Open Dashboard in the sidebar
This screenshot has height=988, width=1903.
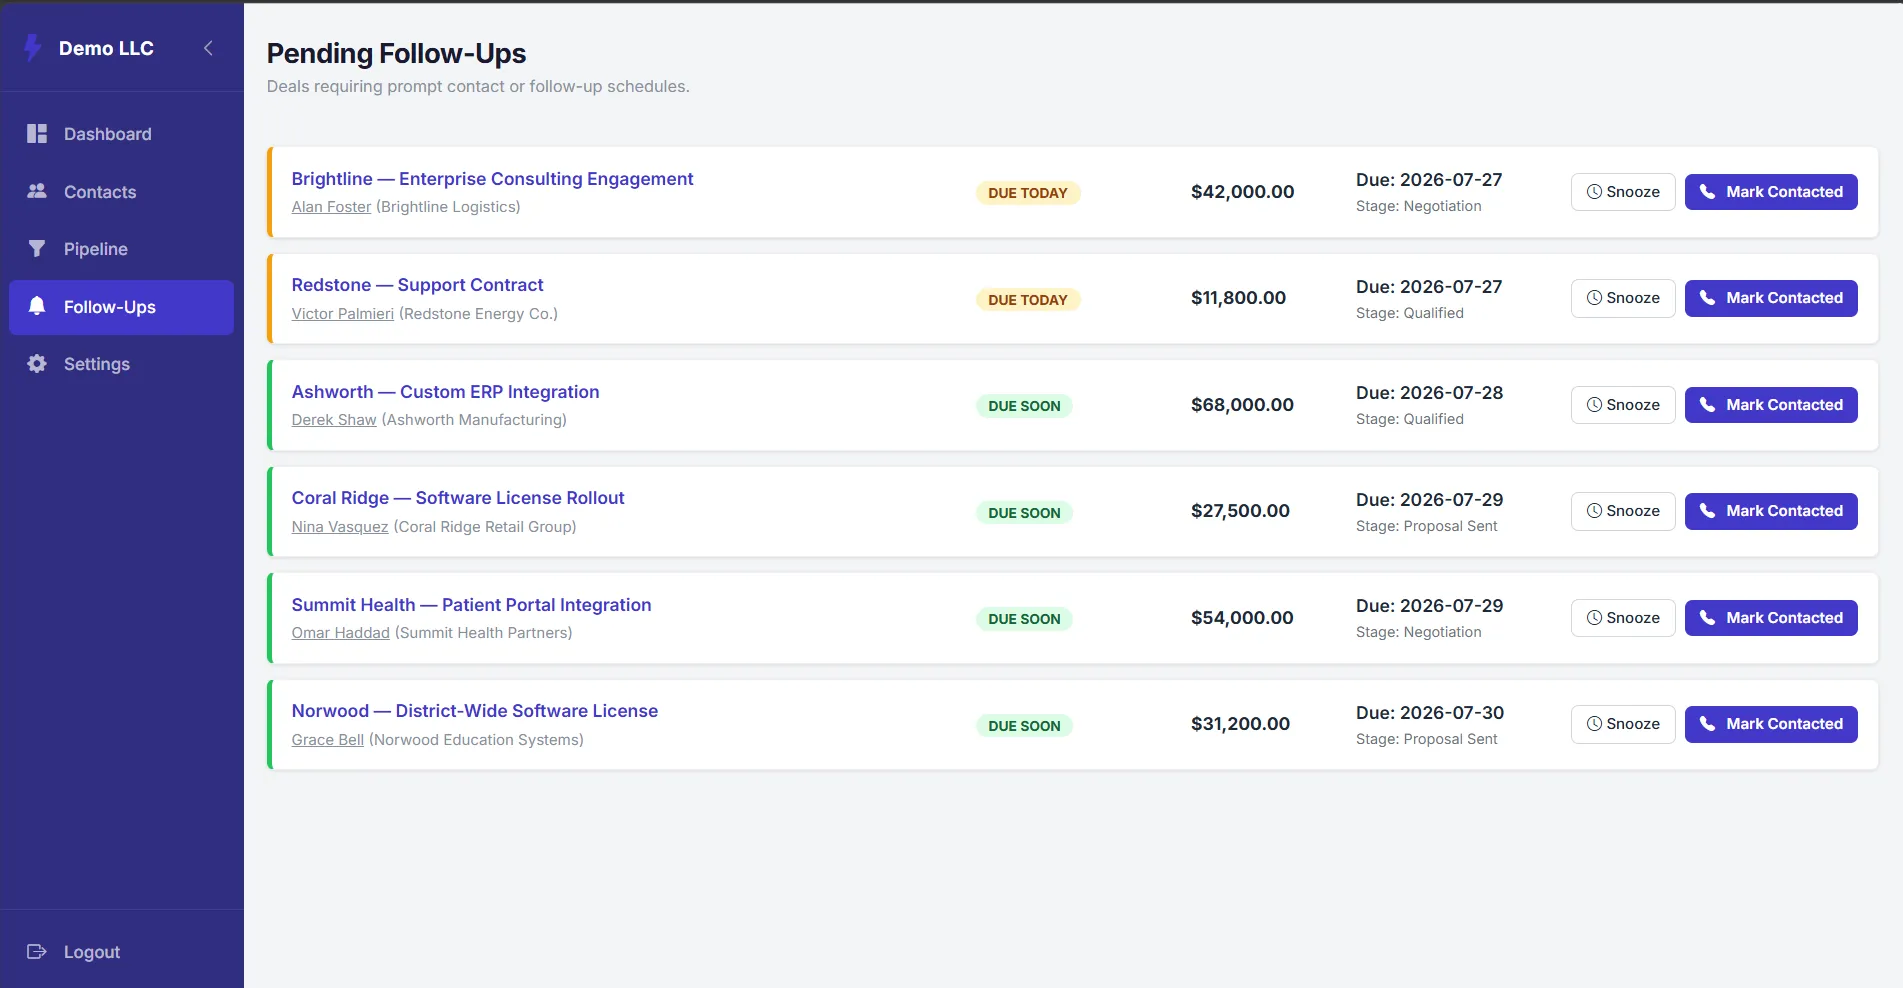[x=121, y=134]
